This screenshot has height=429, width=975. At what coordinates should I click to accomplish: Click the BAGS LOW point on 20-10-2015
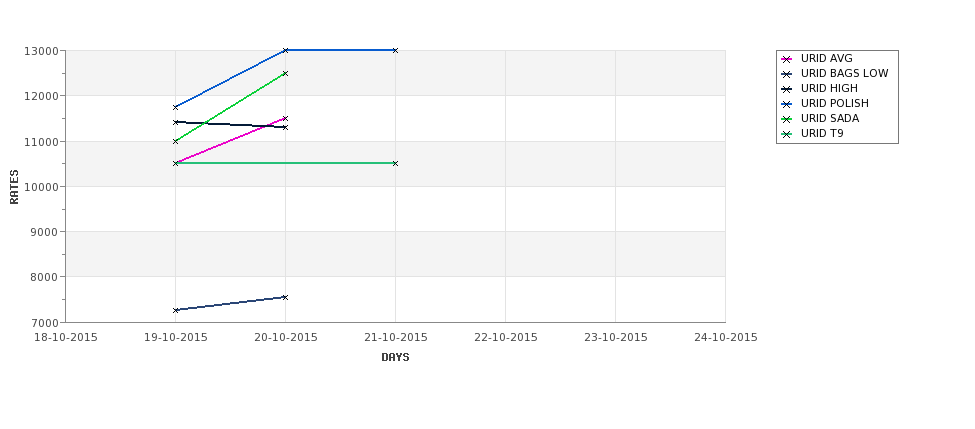tap(285, 297)
